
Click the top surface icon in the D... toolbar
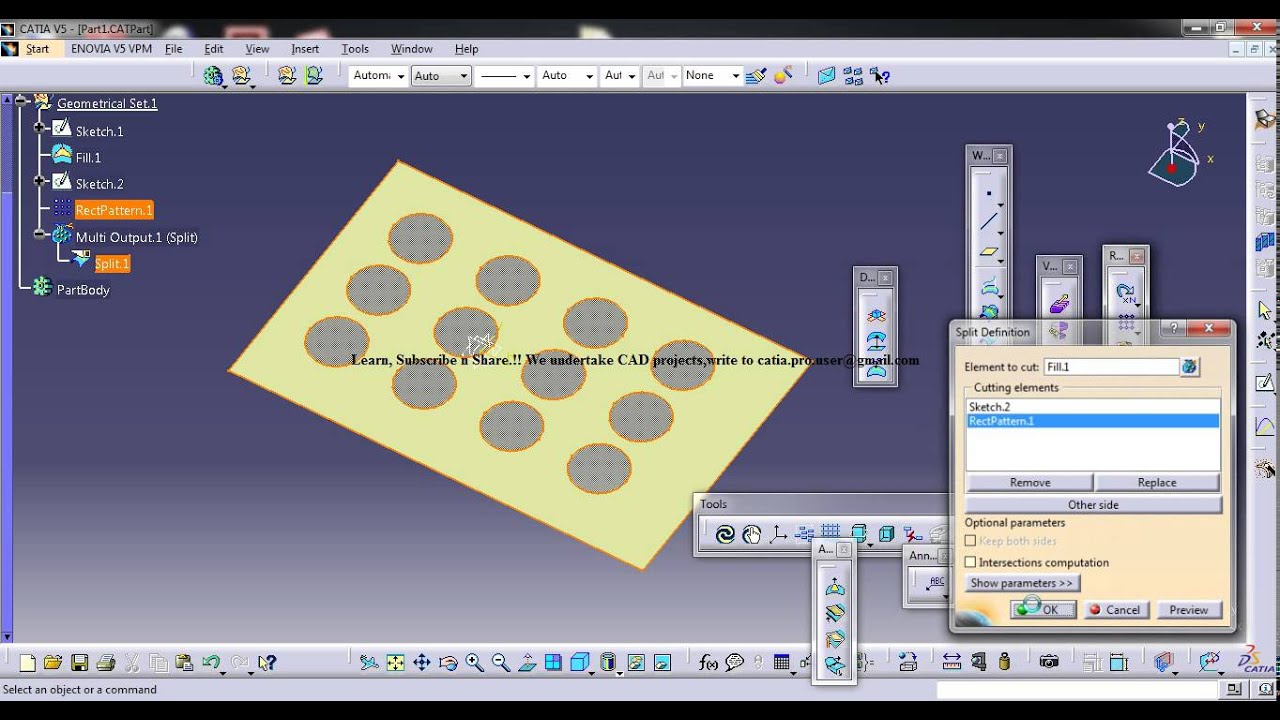[876, 315]
